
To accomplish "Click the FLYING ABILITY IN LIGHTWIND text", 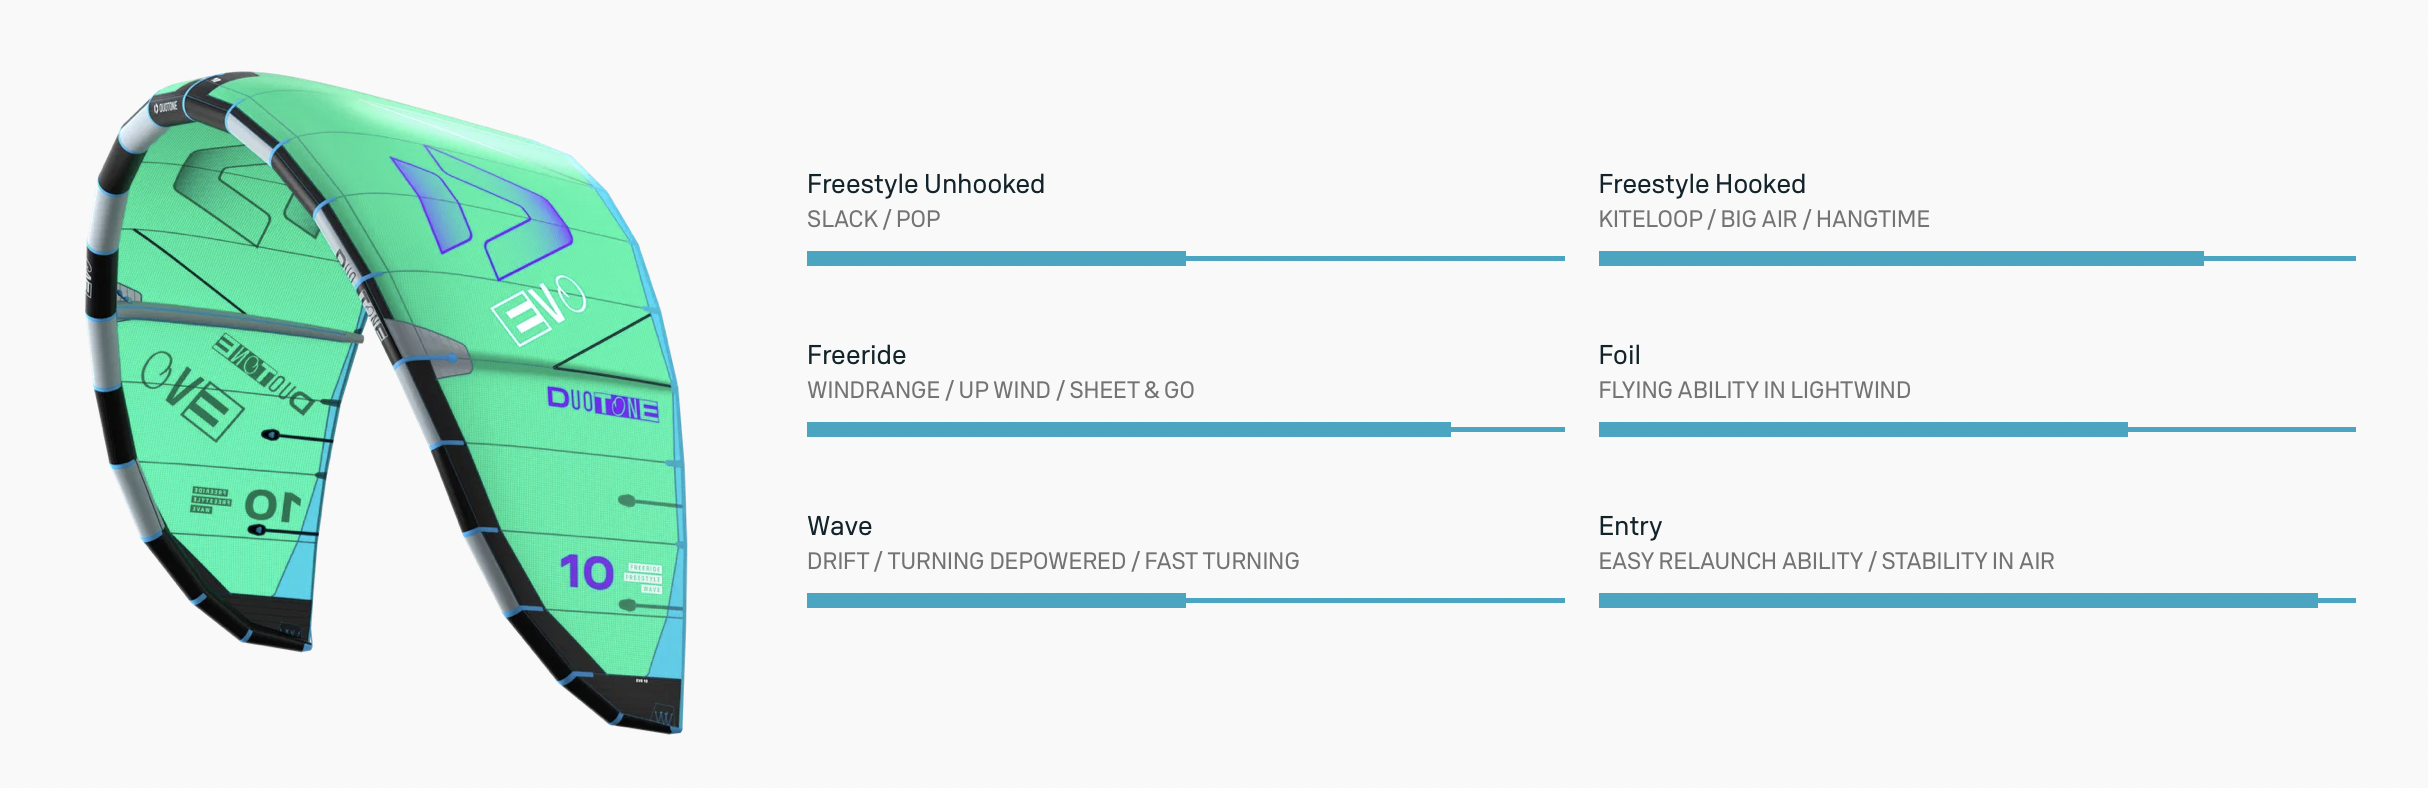I will (1754, 390).
